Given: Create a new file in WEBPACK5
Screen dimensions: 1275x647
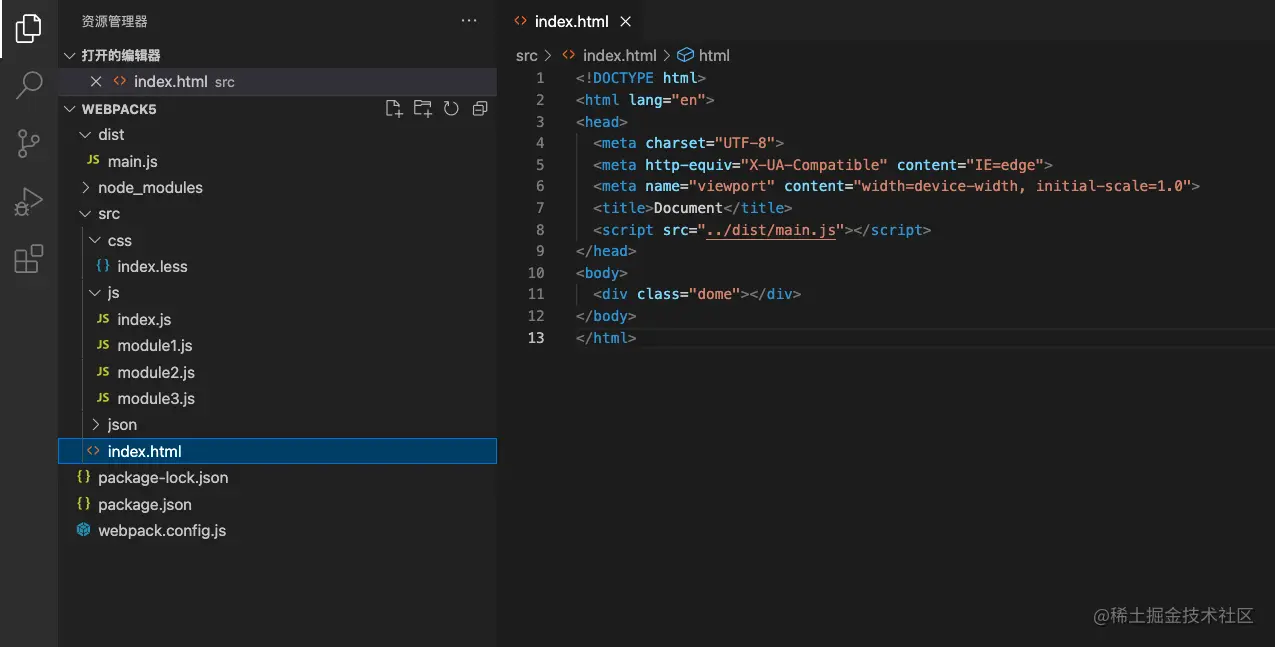Looking at the screenshot, I should coord(394,109).
